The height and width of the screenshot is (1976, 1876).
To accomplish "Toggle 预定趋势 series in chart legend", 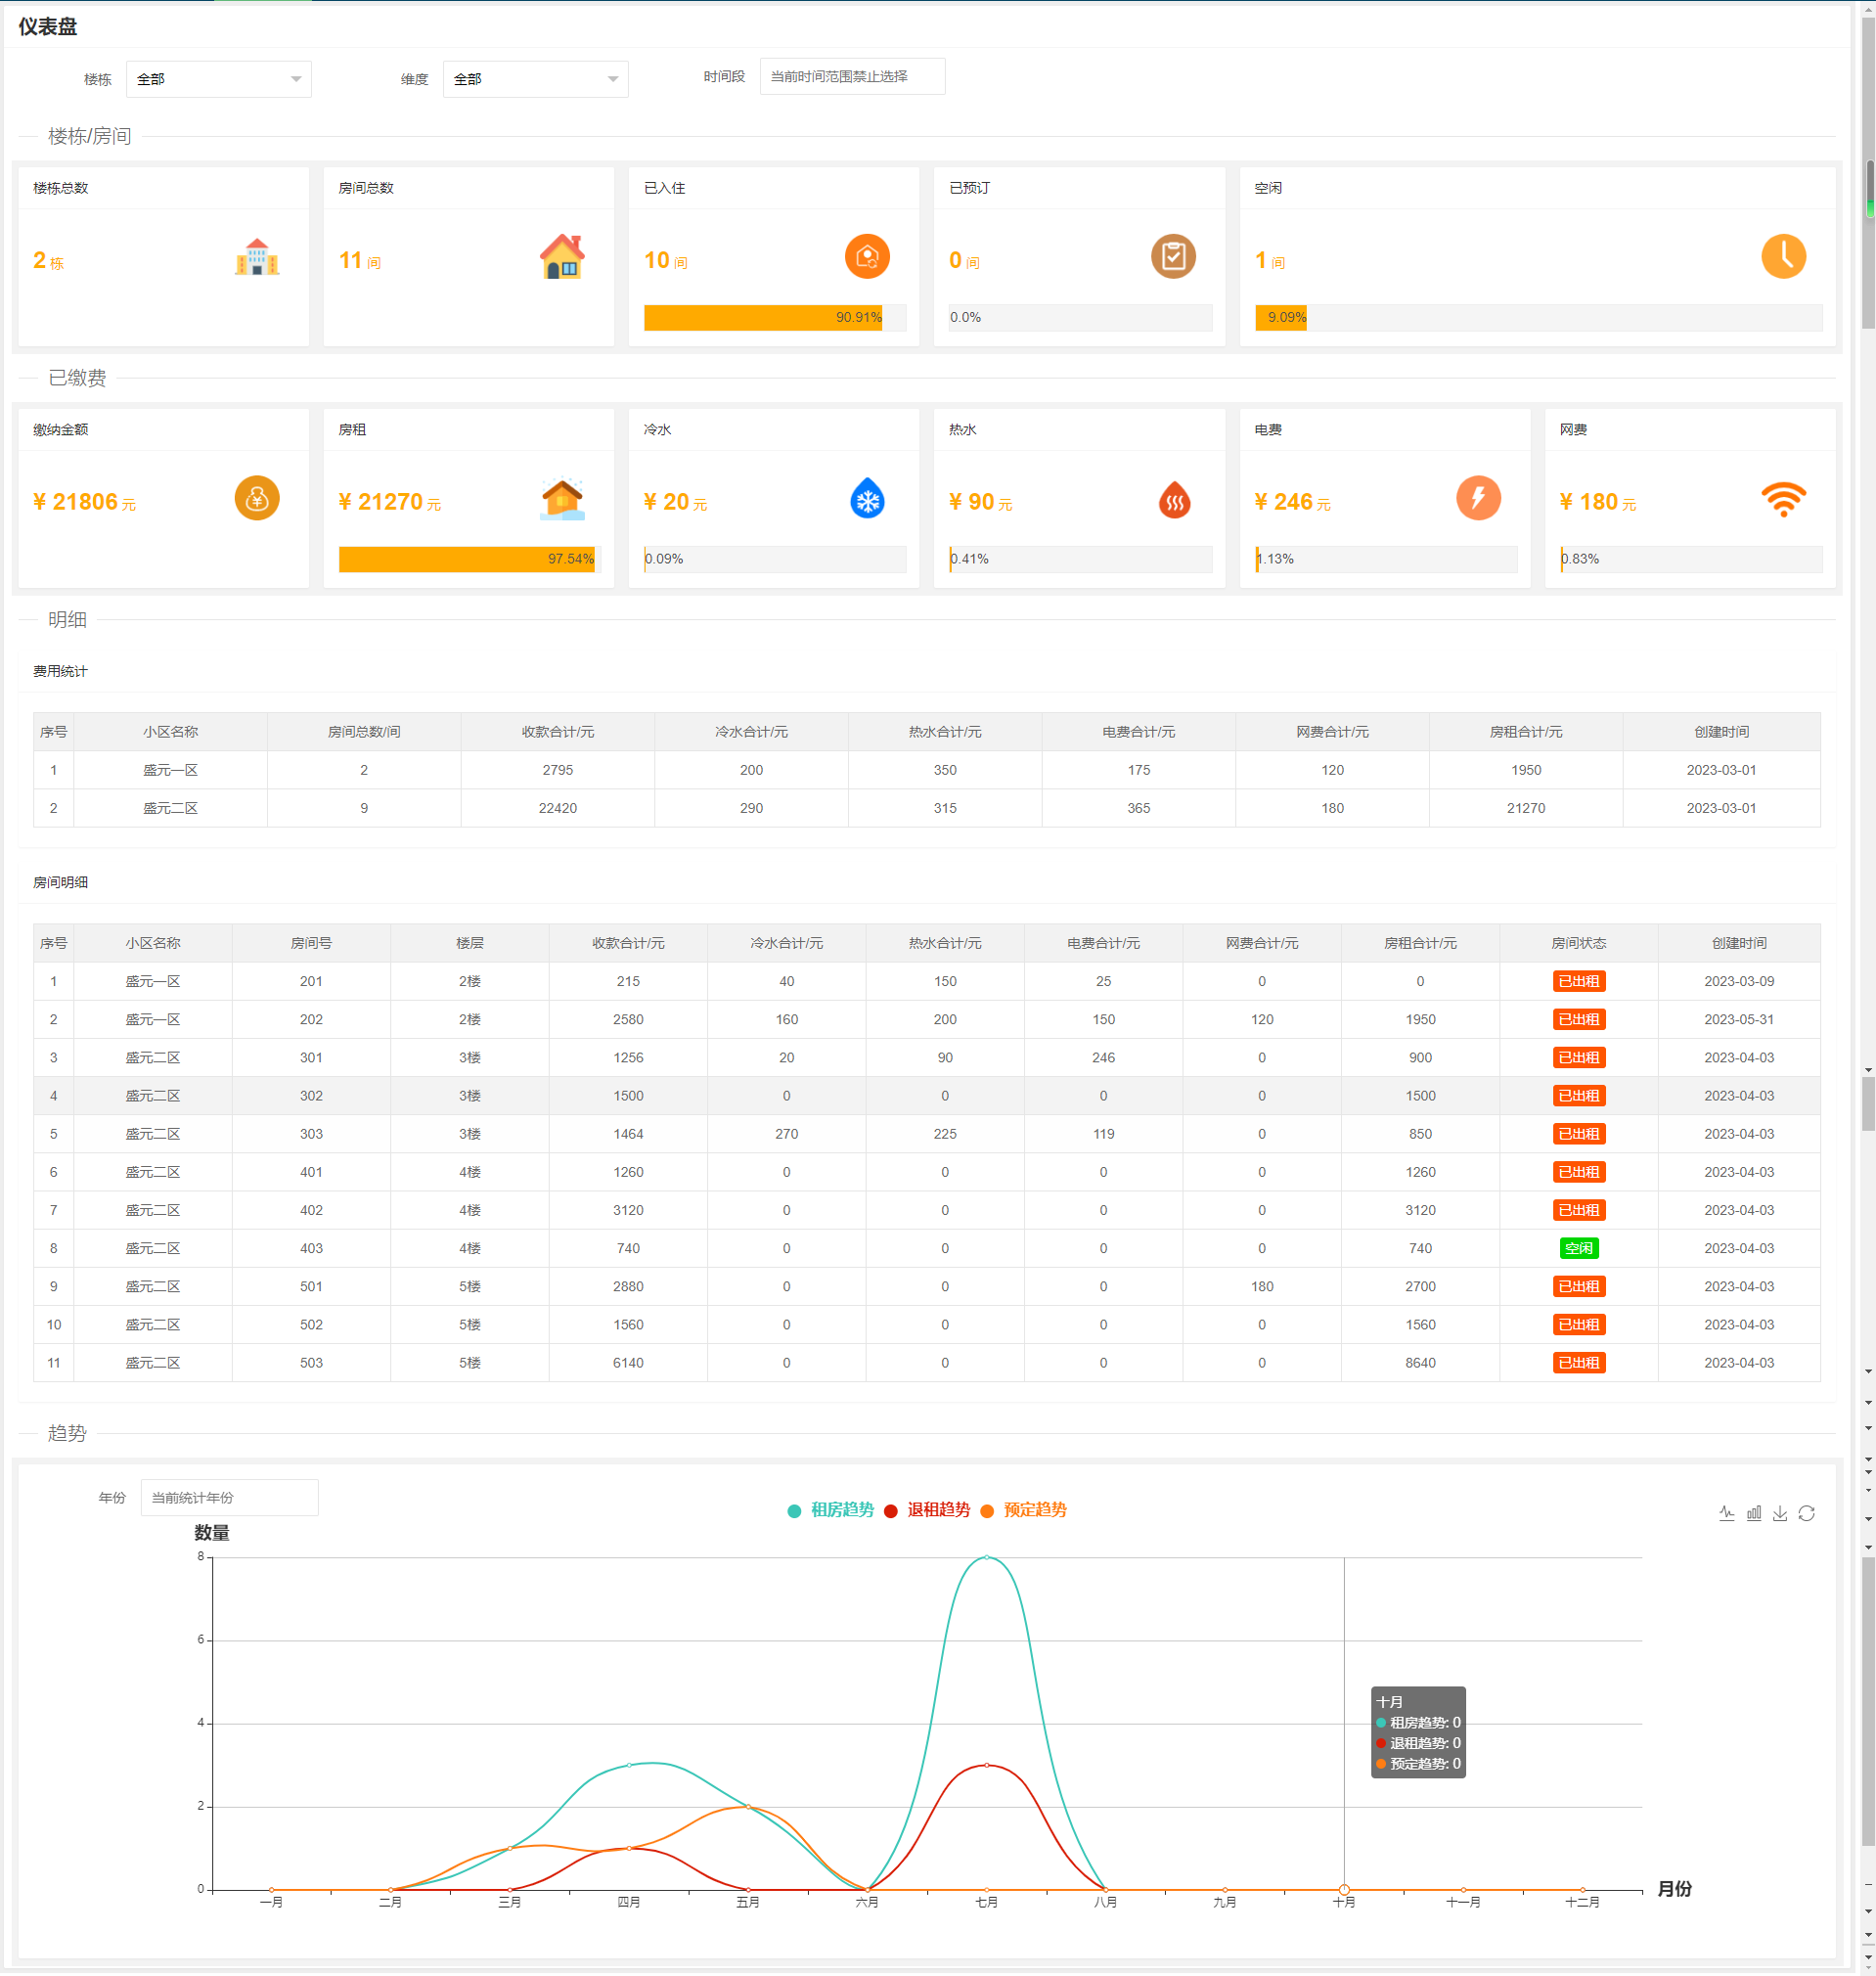I will [x=1024, y=1510].
